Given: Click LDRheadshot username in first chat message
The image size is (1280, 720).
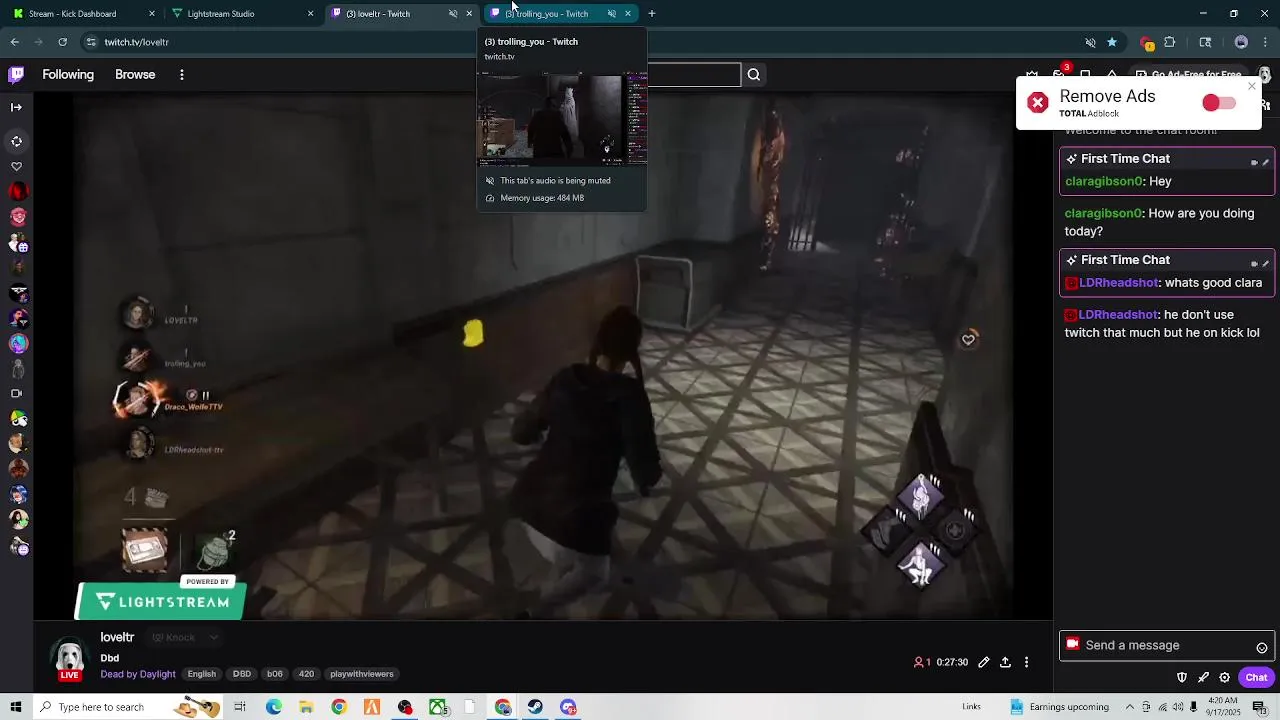Looking at the screenshot, I should 1118,283.
